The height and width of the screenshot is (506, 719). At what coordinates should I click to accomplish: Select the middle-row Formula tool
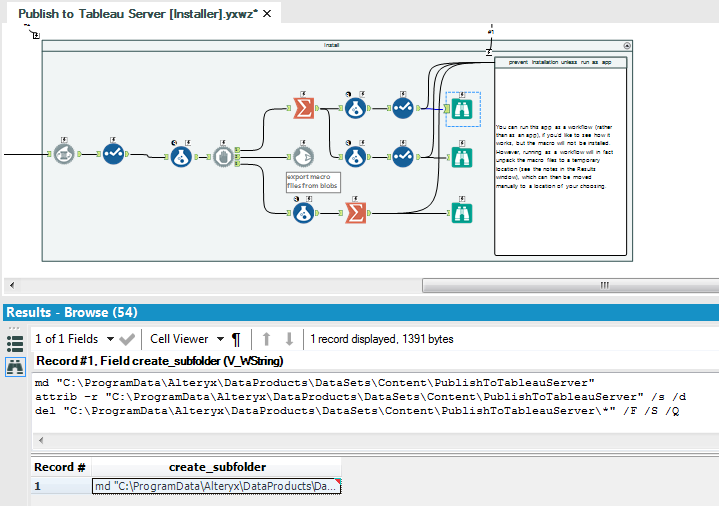[355, 157]
